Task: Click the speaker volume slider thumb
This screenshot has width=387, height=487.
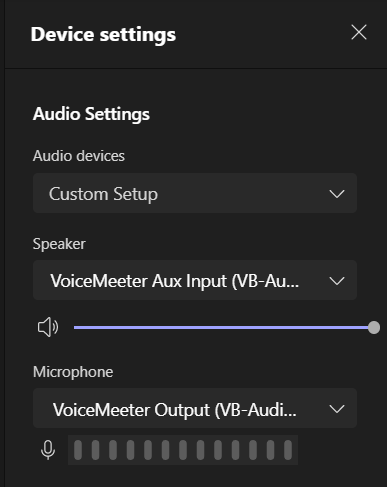Action: pos(374,327)
